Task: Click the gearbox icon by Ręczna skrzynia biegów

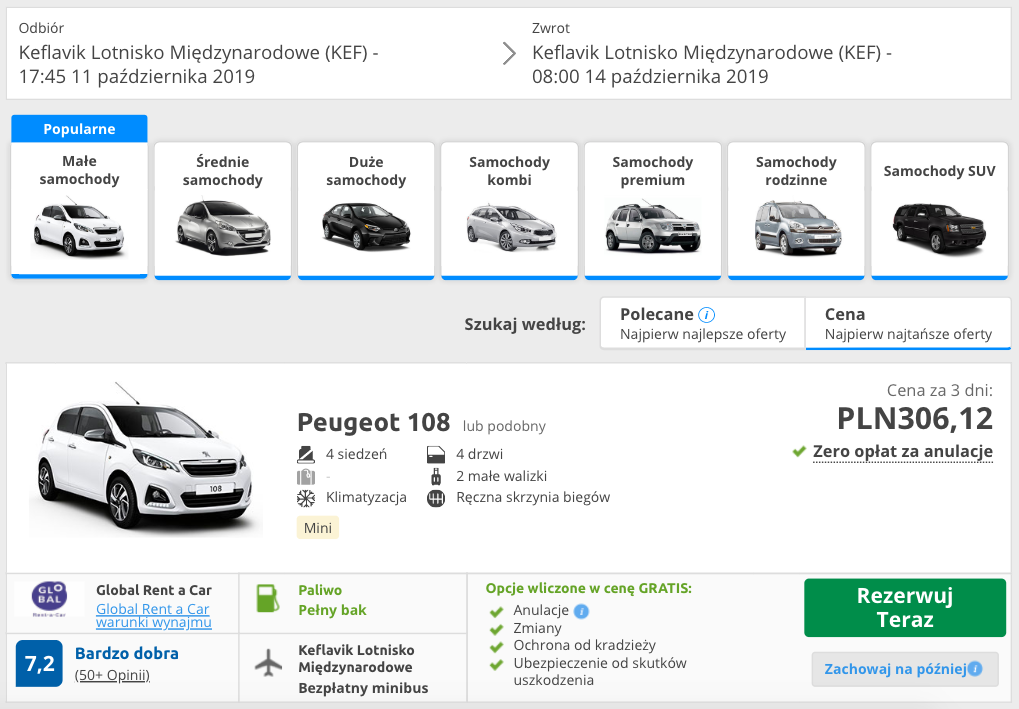Action: click(x=436, y=498)
